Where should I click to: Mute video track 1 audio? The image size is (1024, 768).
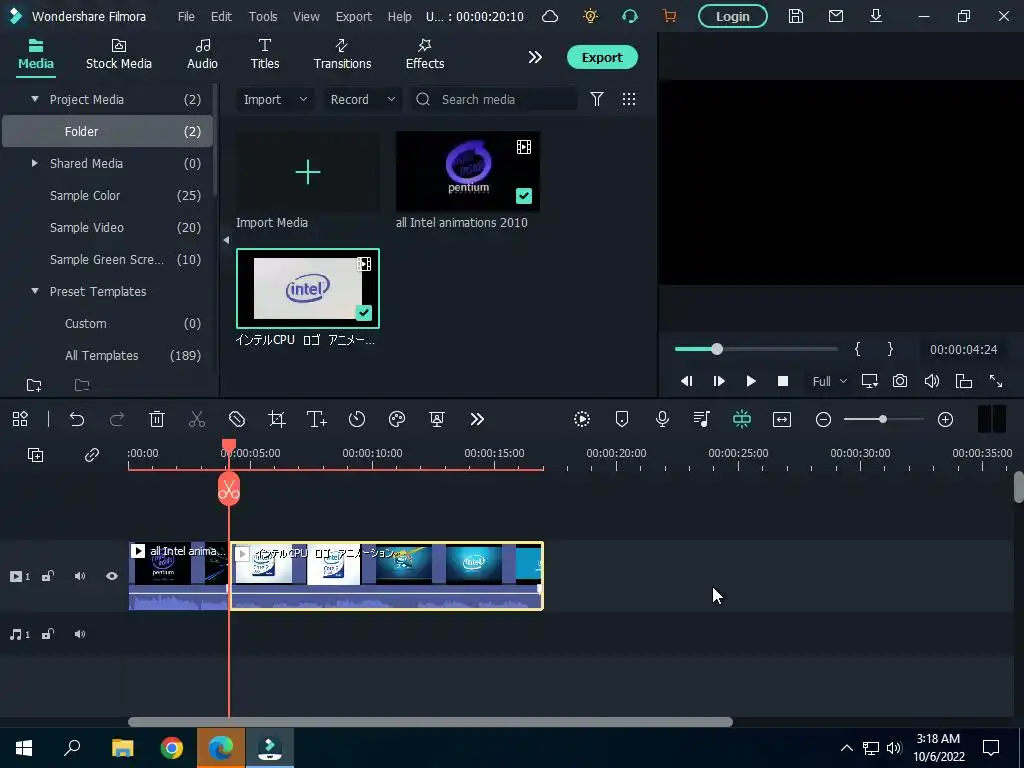point(80,576)
